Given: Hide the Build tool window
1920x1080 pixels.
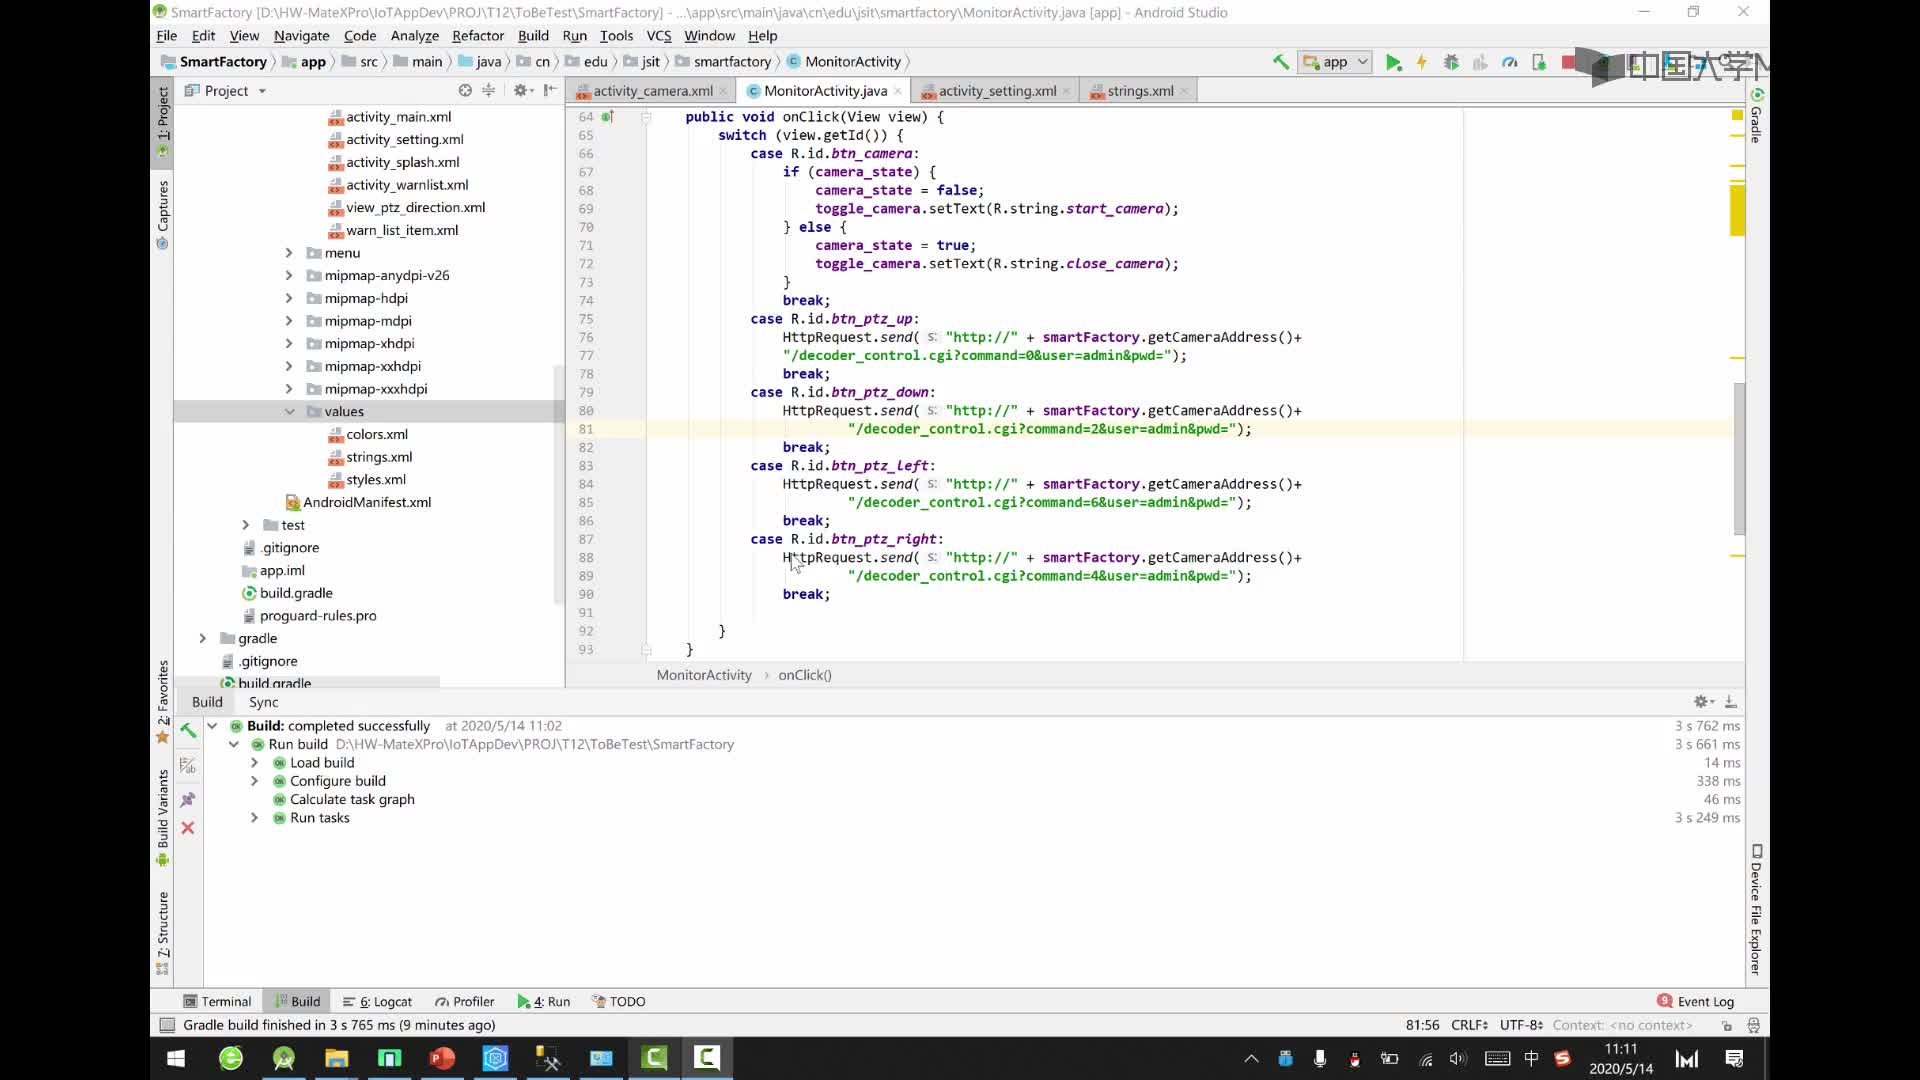Looking at the screenshot, I should click(1731, 701).
